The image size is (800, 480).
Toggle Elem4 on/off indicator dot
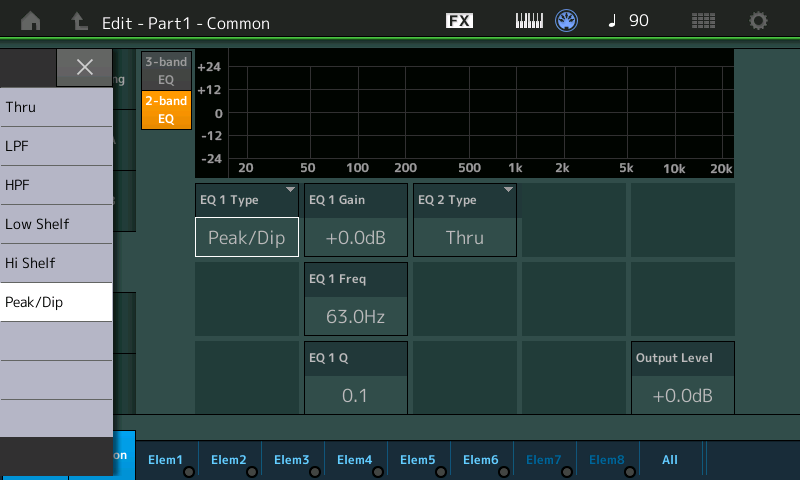click(x=378, y=472)
